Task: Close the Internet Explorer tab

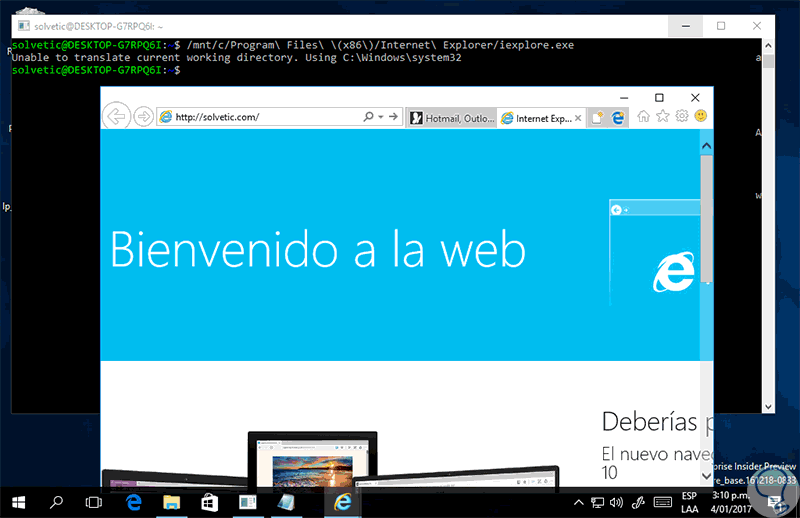Action: point(578,118)
